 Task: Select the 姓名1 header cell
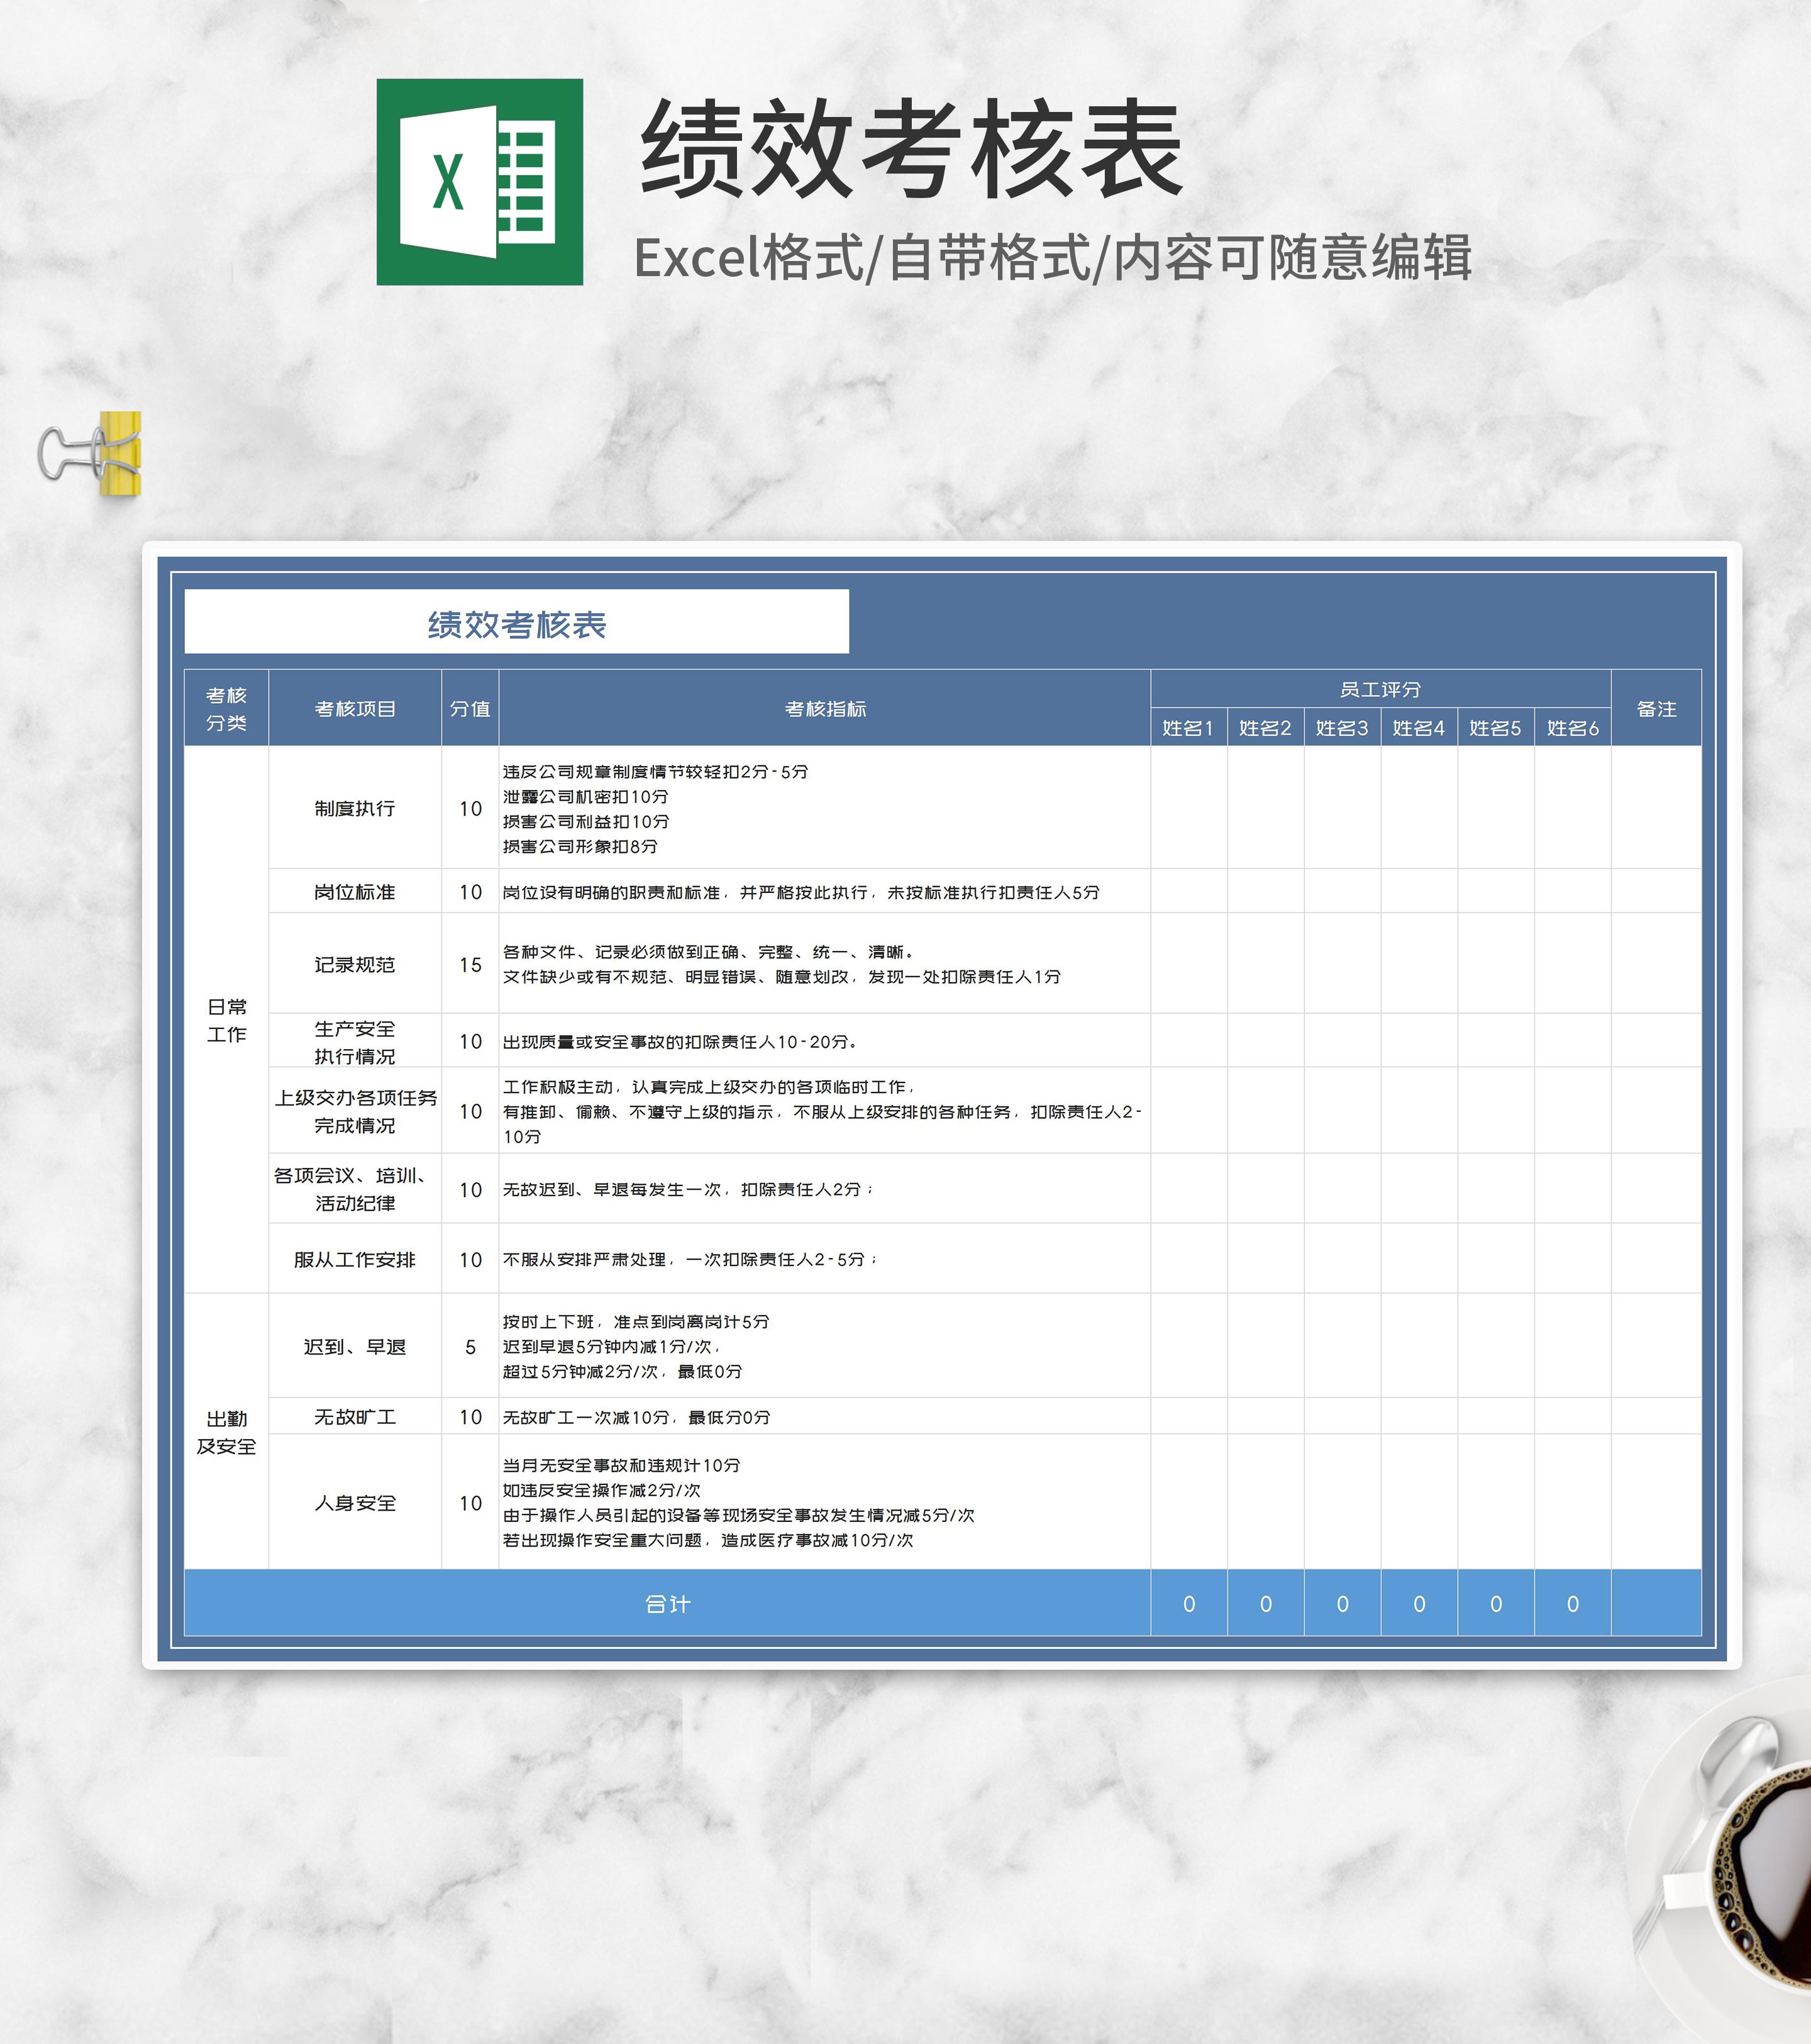[1188, 727]
